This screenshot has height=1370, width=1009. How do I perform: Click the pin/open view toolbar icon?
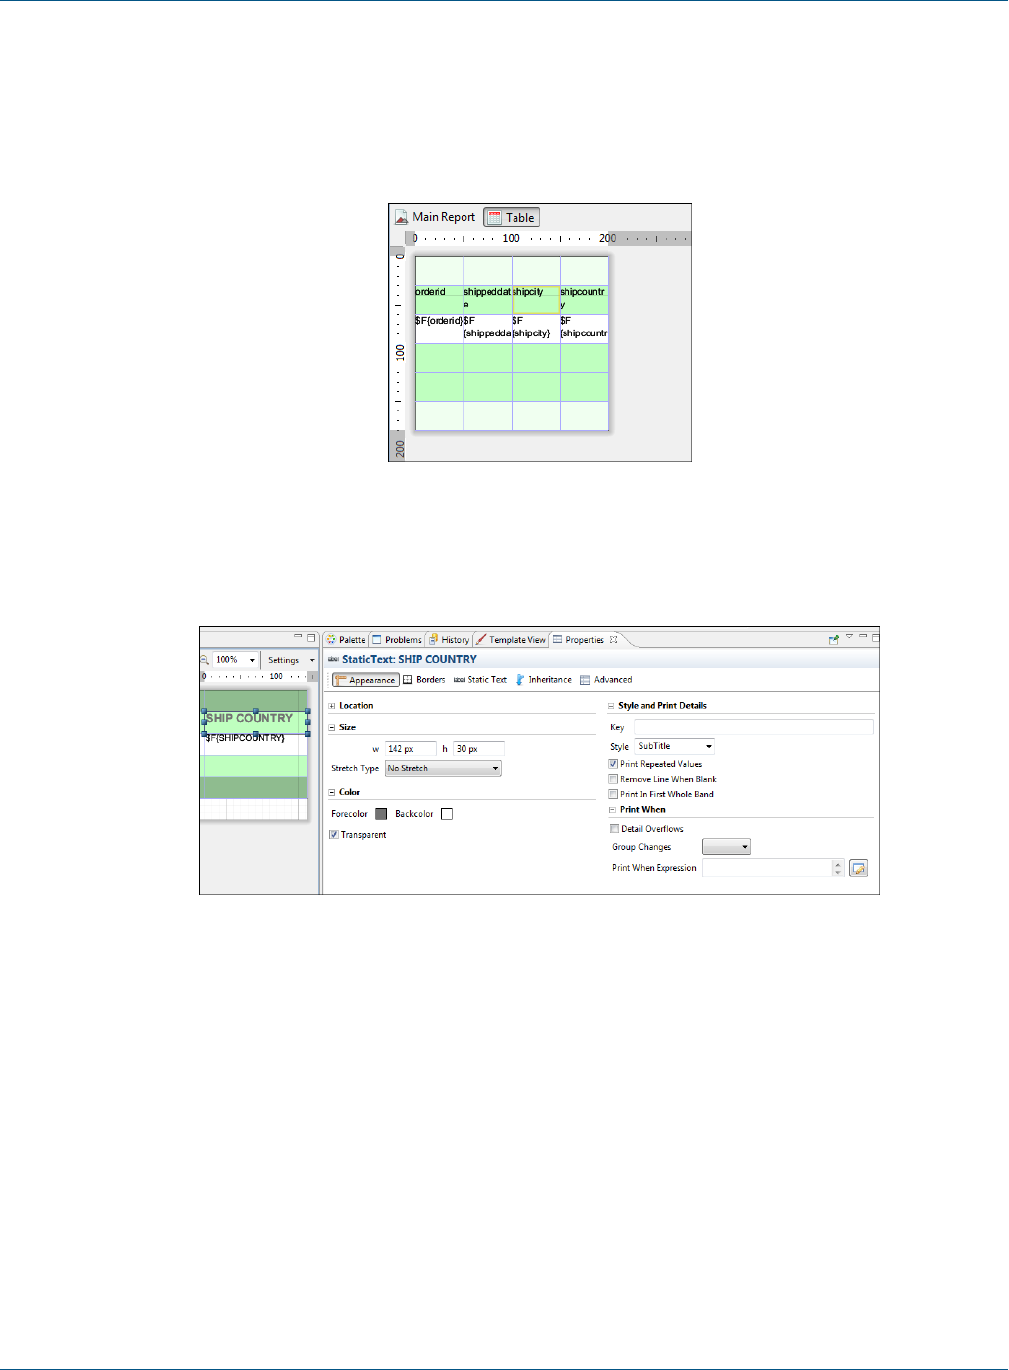pos(833,639)
